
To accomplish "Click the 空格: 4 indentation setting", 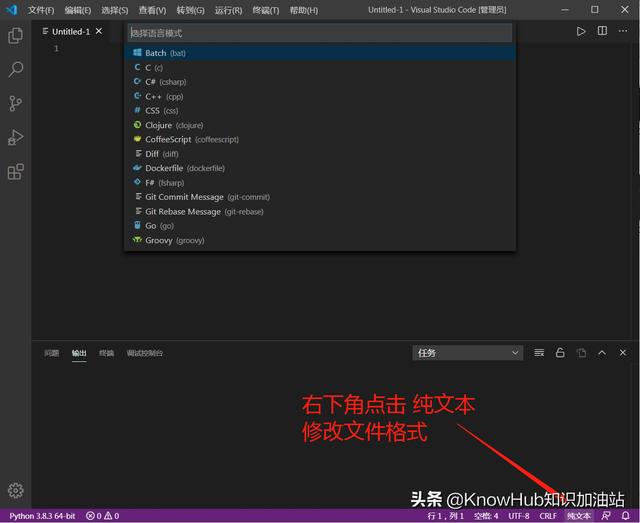I will click(x=486, y=516).
